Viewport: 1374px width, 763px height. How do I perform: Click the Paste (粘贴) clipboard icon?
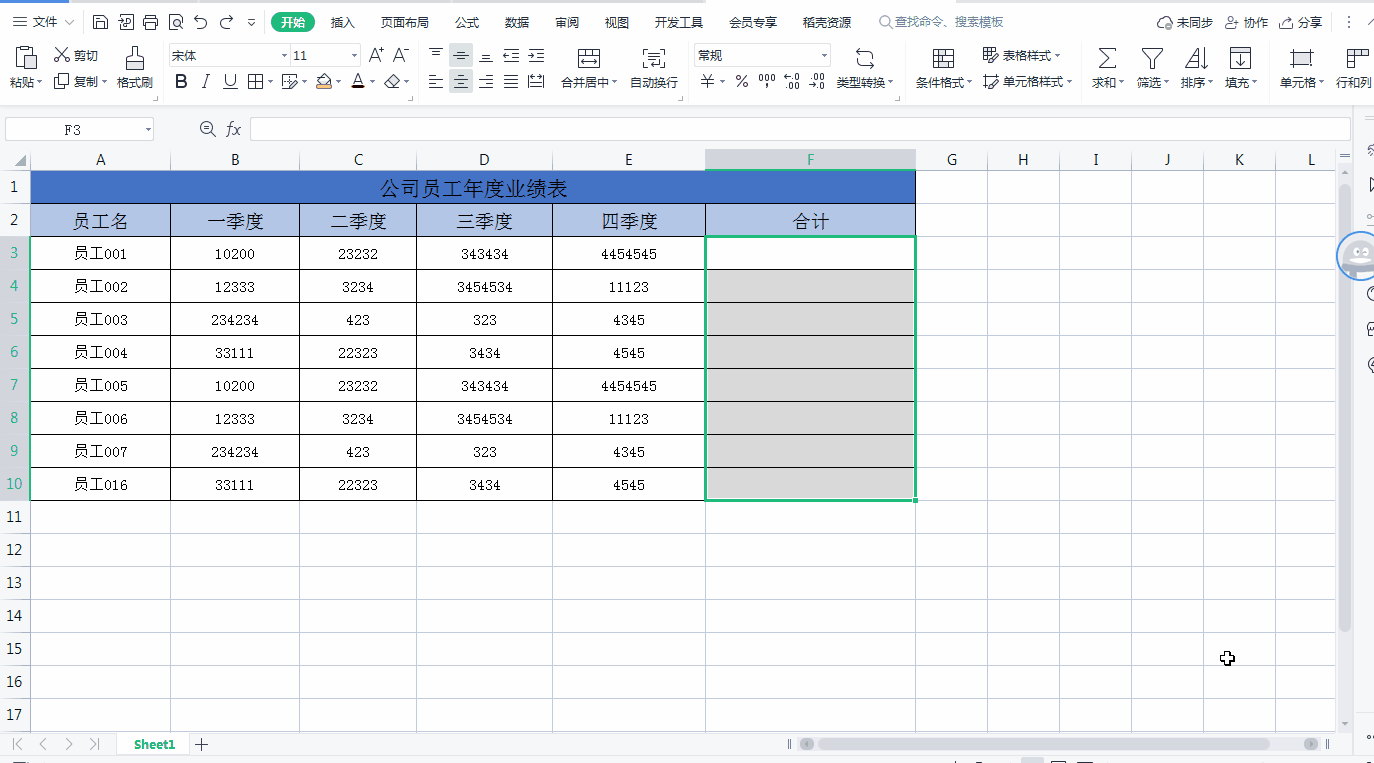[x=26, y=57]
